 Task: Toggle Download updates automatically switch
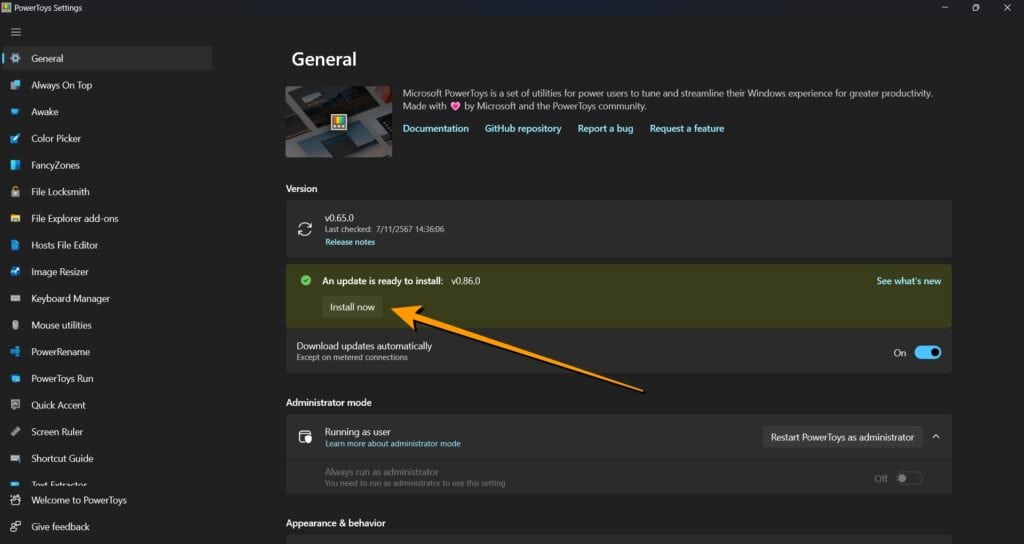927,352
